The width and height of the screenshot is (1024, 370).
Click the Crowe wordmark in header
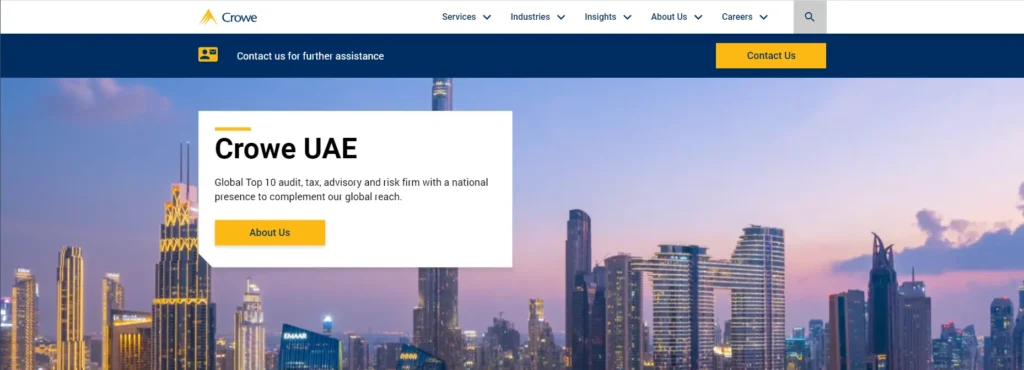(x=239, y=18)
